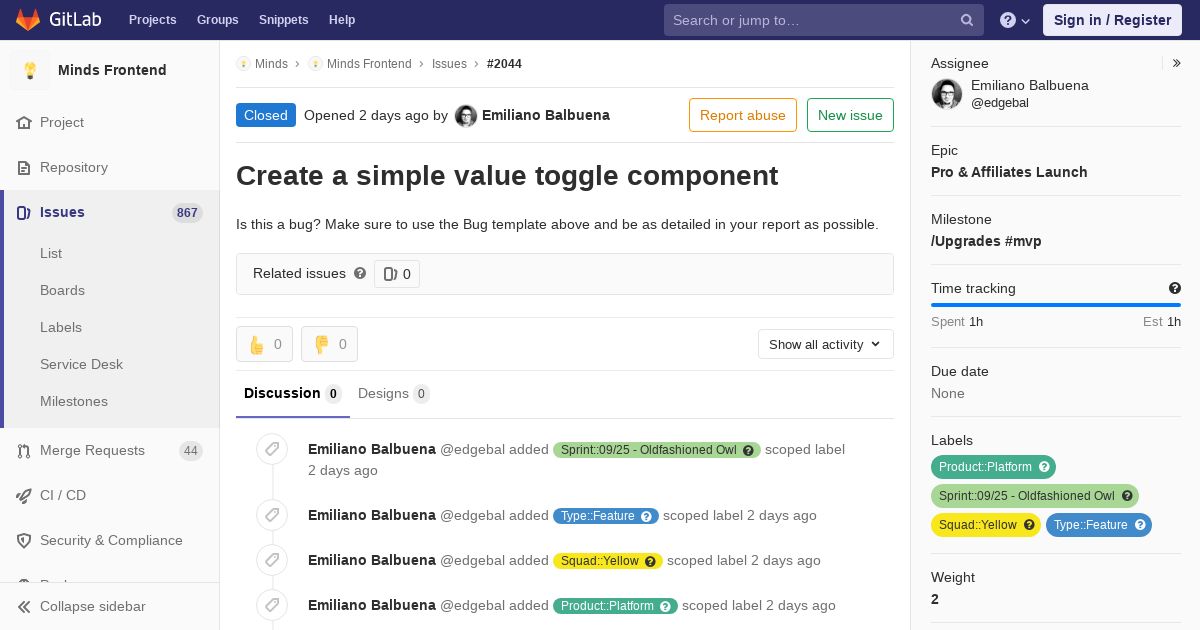Open Snippets in the top navigation
The width and height of the screenshot is (1200, 630).
(284, 20)
